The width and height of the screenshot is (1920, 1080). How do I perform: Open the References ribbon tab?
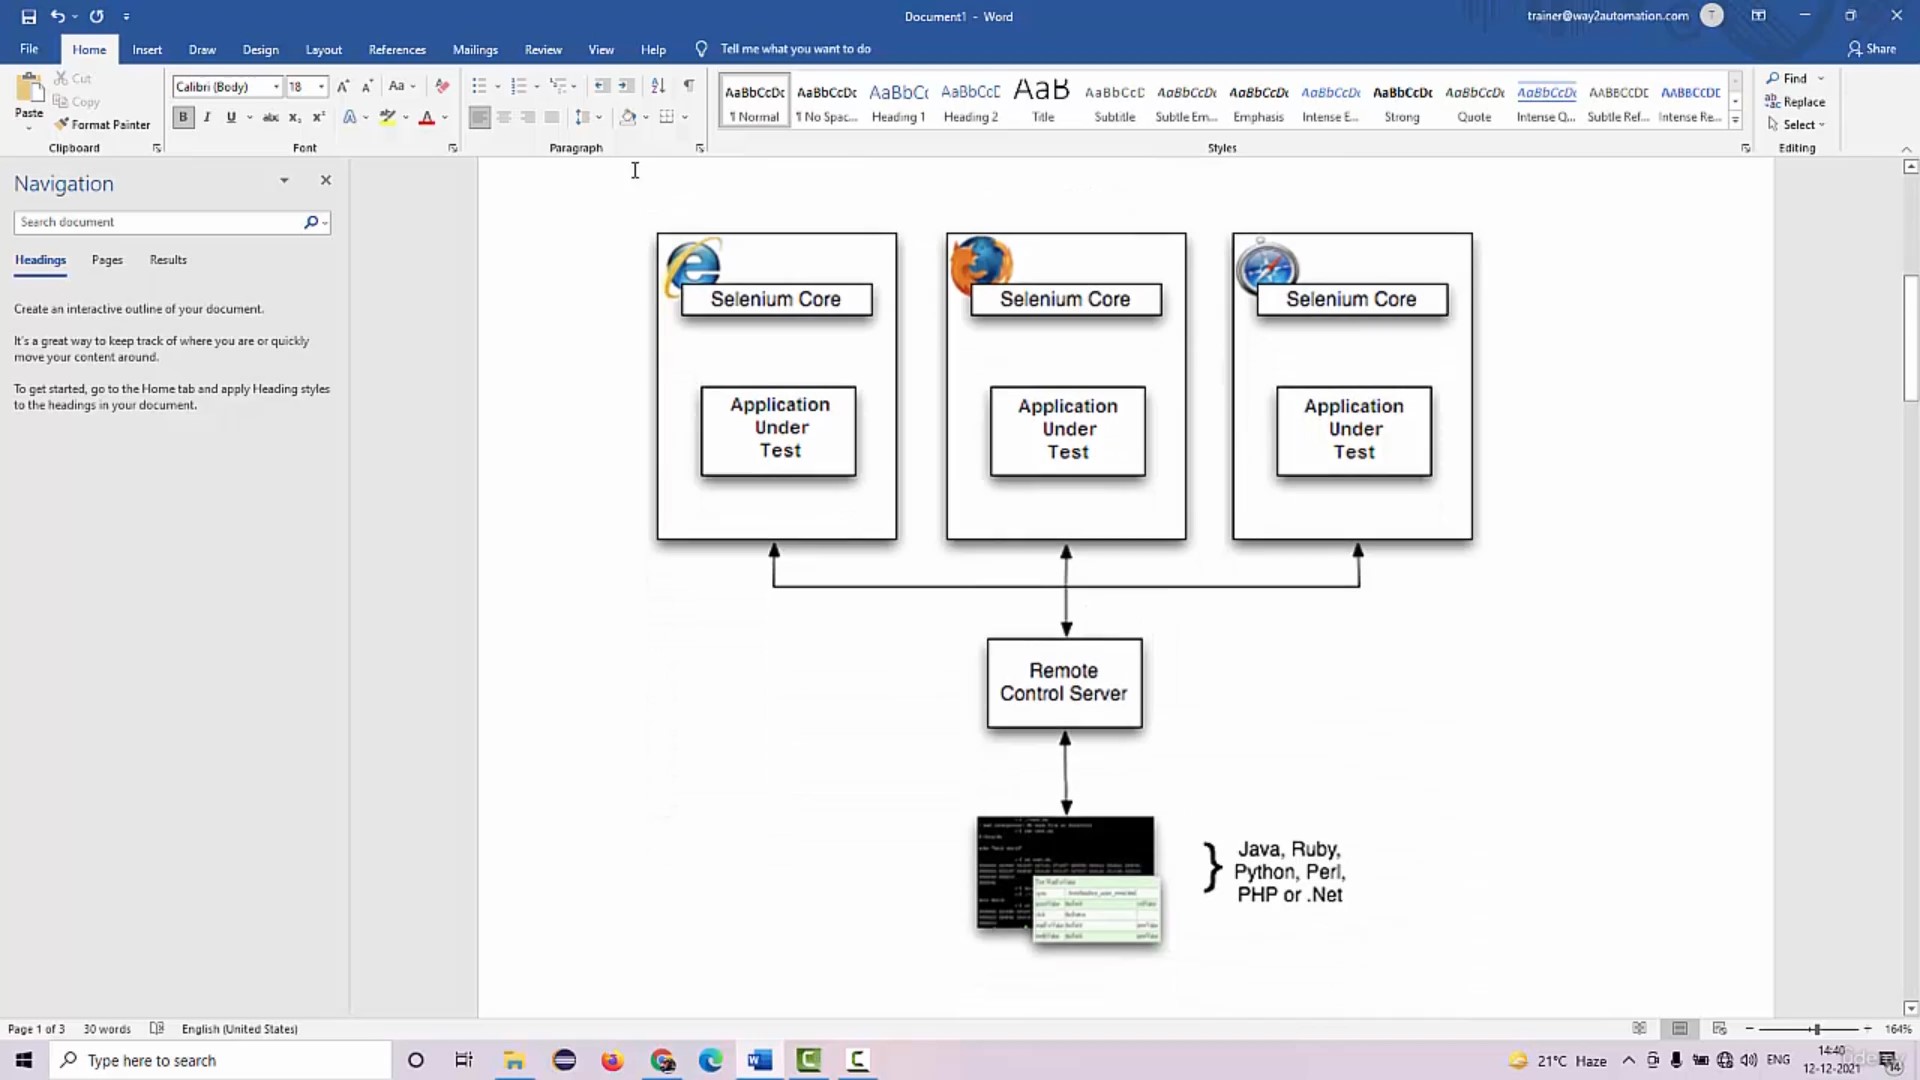coord(397,49)
